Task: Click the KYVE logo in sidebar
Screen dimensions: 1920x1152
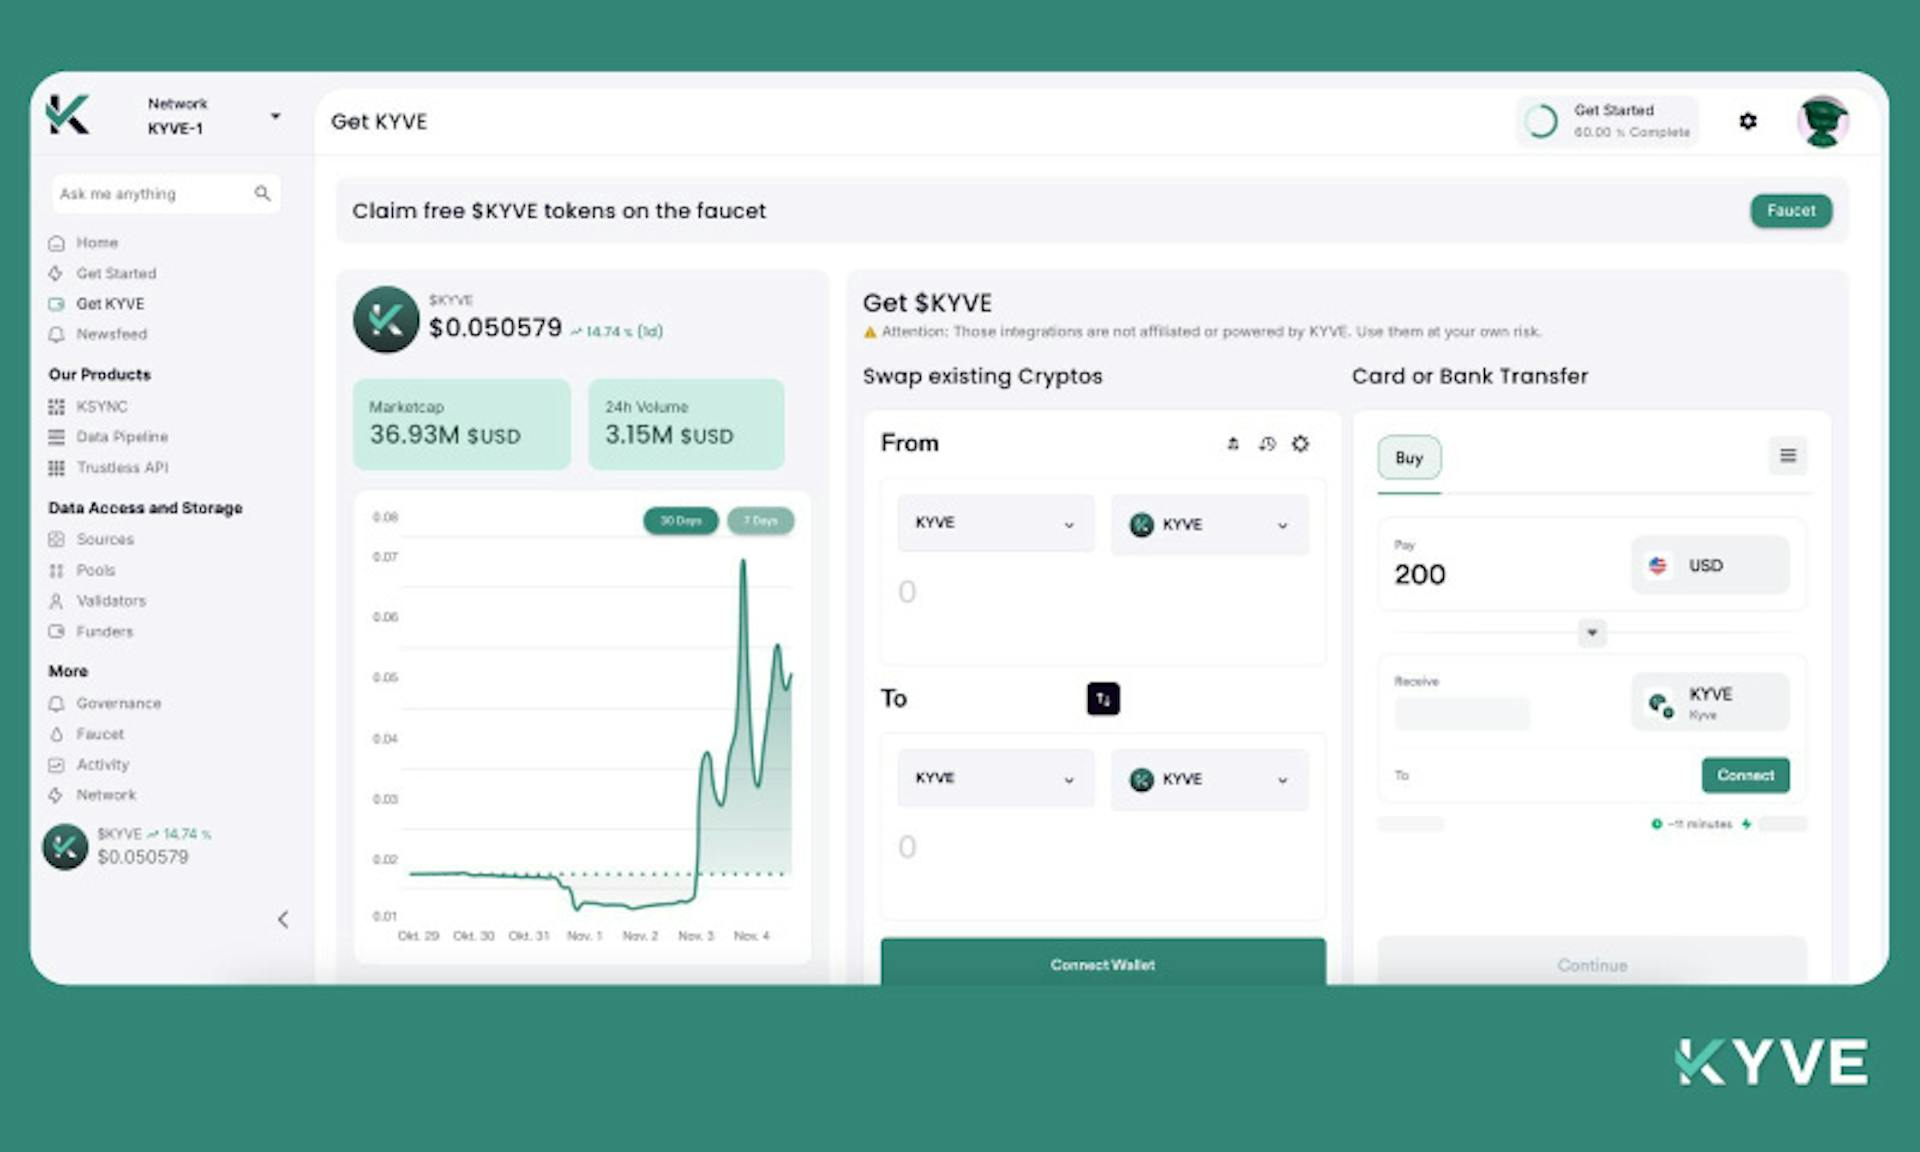Action: [x=68, y=115]
